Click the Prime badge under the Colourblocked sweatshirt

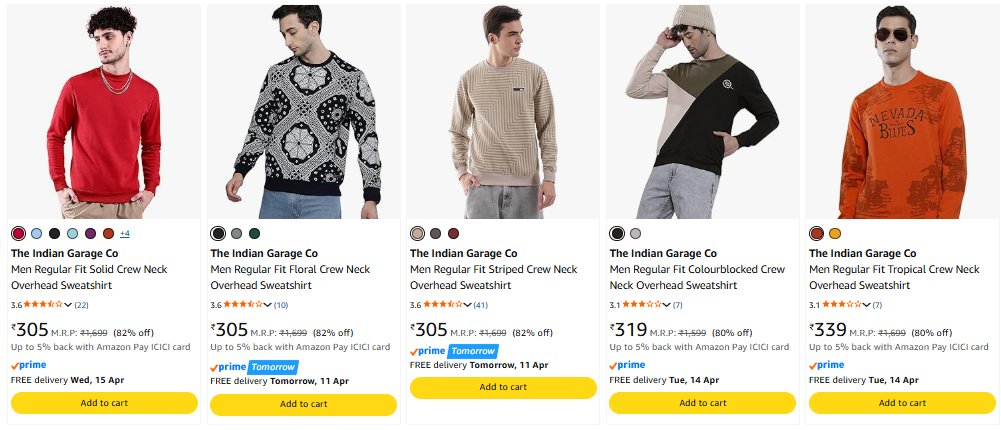coord(627,365)
